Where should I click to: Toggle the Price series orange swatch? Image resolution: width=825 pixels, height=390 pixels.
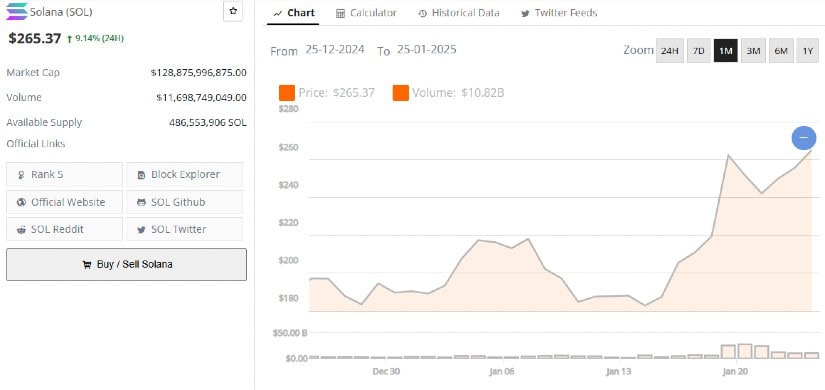tap(287, 93)
